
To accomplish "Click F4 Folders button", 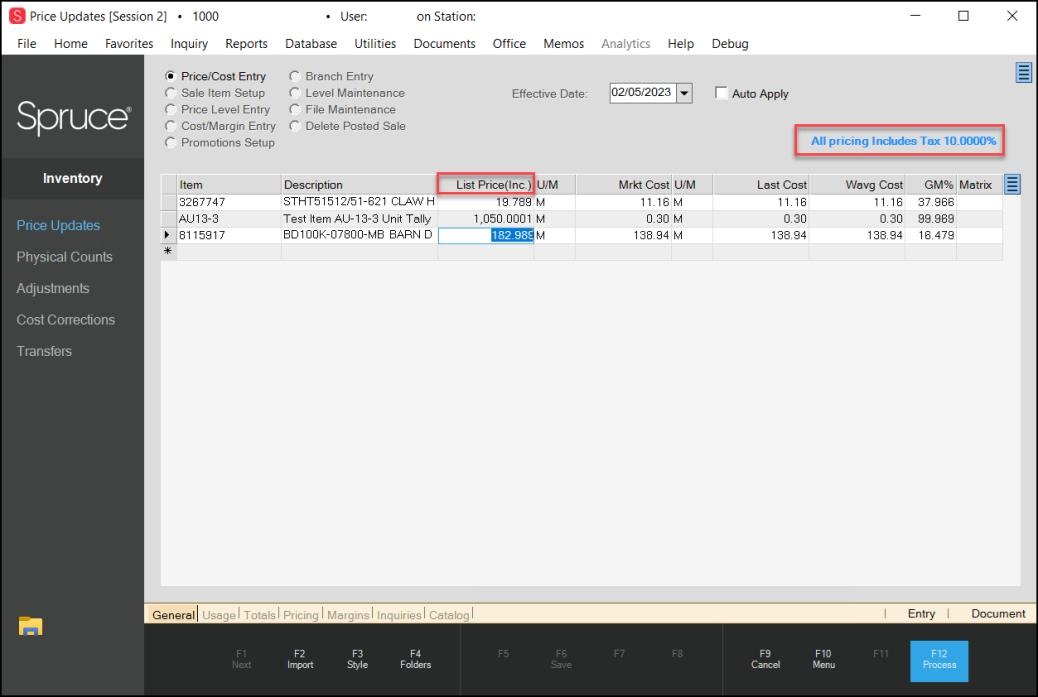I will pos(415,659).
